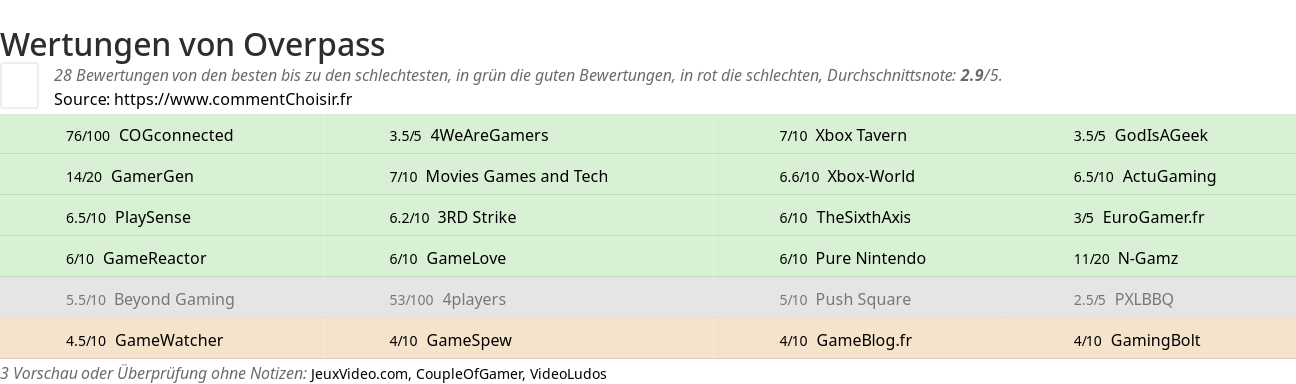Open the Pure Nintendo review
This screenshot has width=1296, height=384.
click(871, 258)
